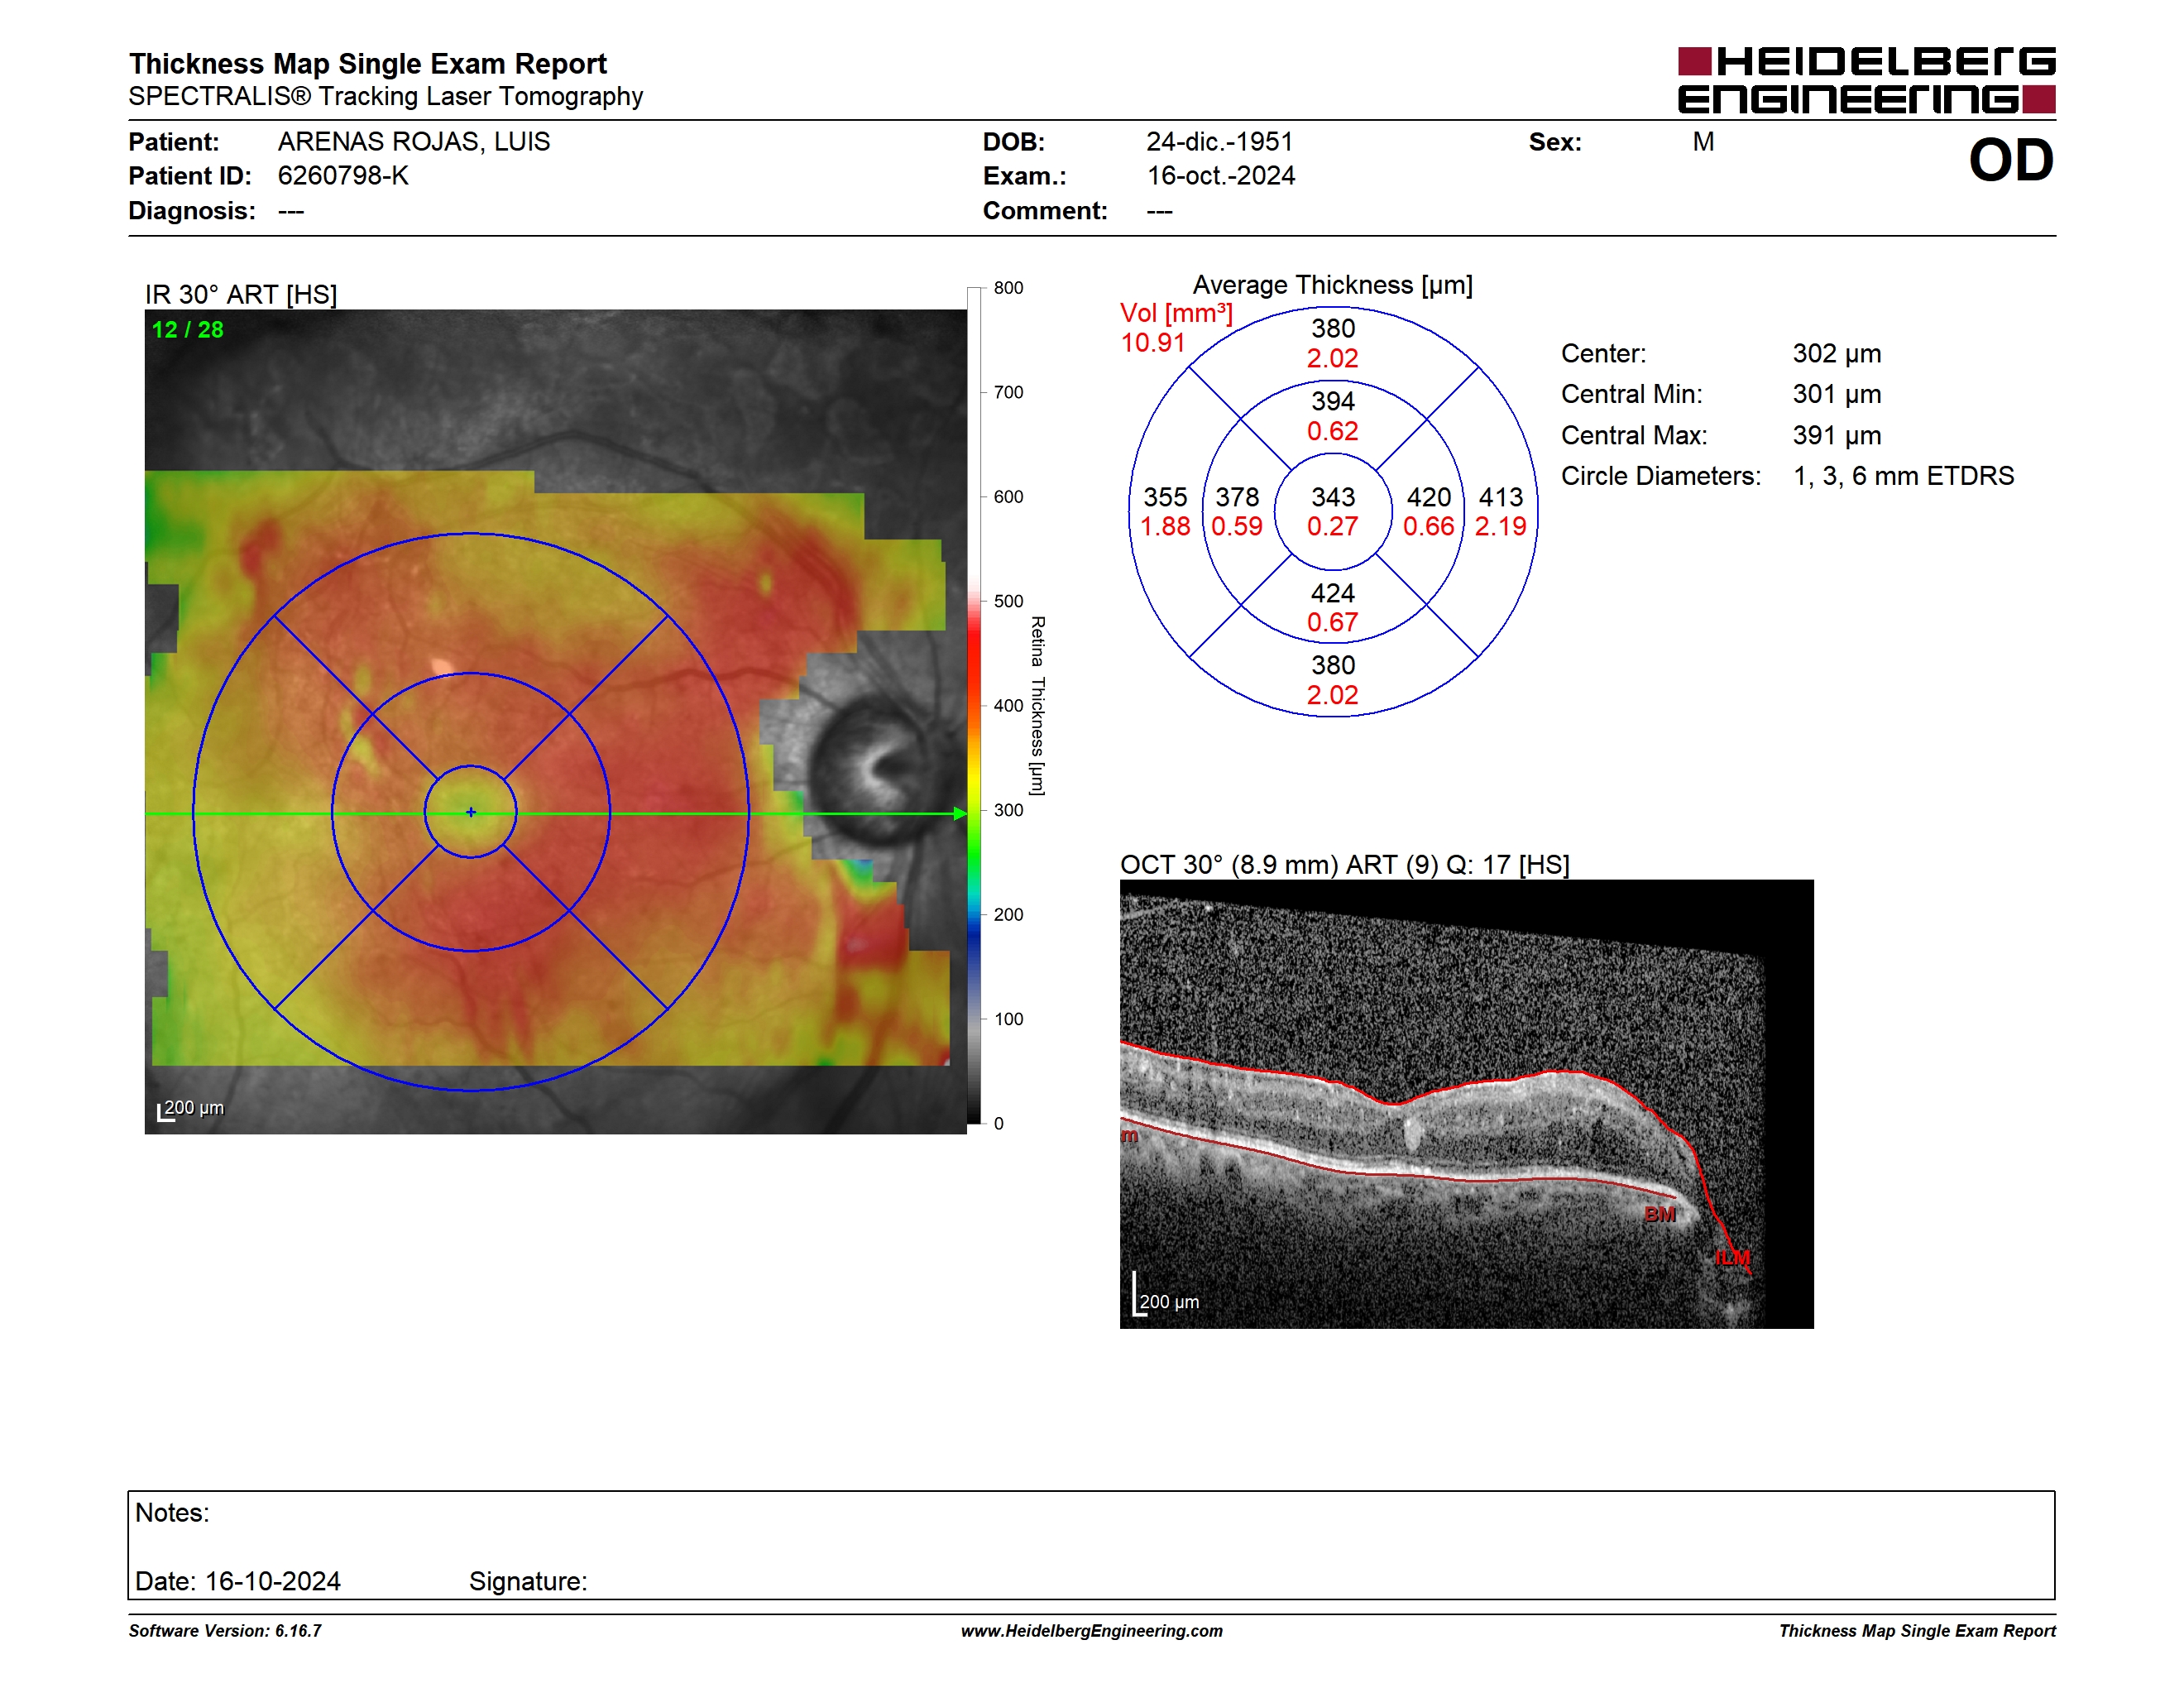Click the Center value 302 µm

point(1837,354)
